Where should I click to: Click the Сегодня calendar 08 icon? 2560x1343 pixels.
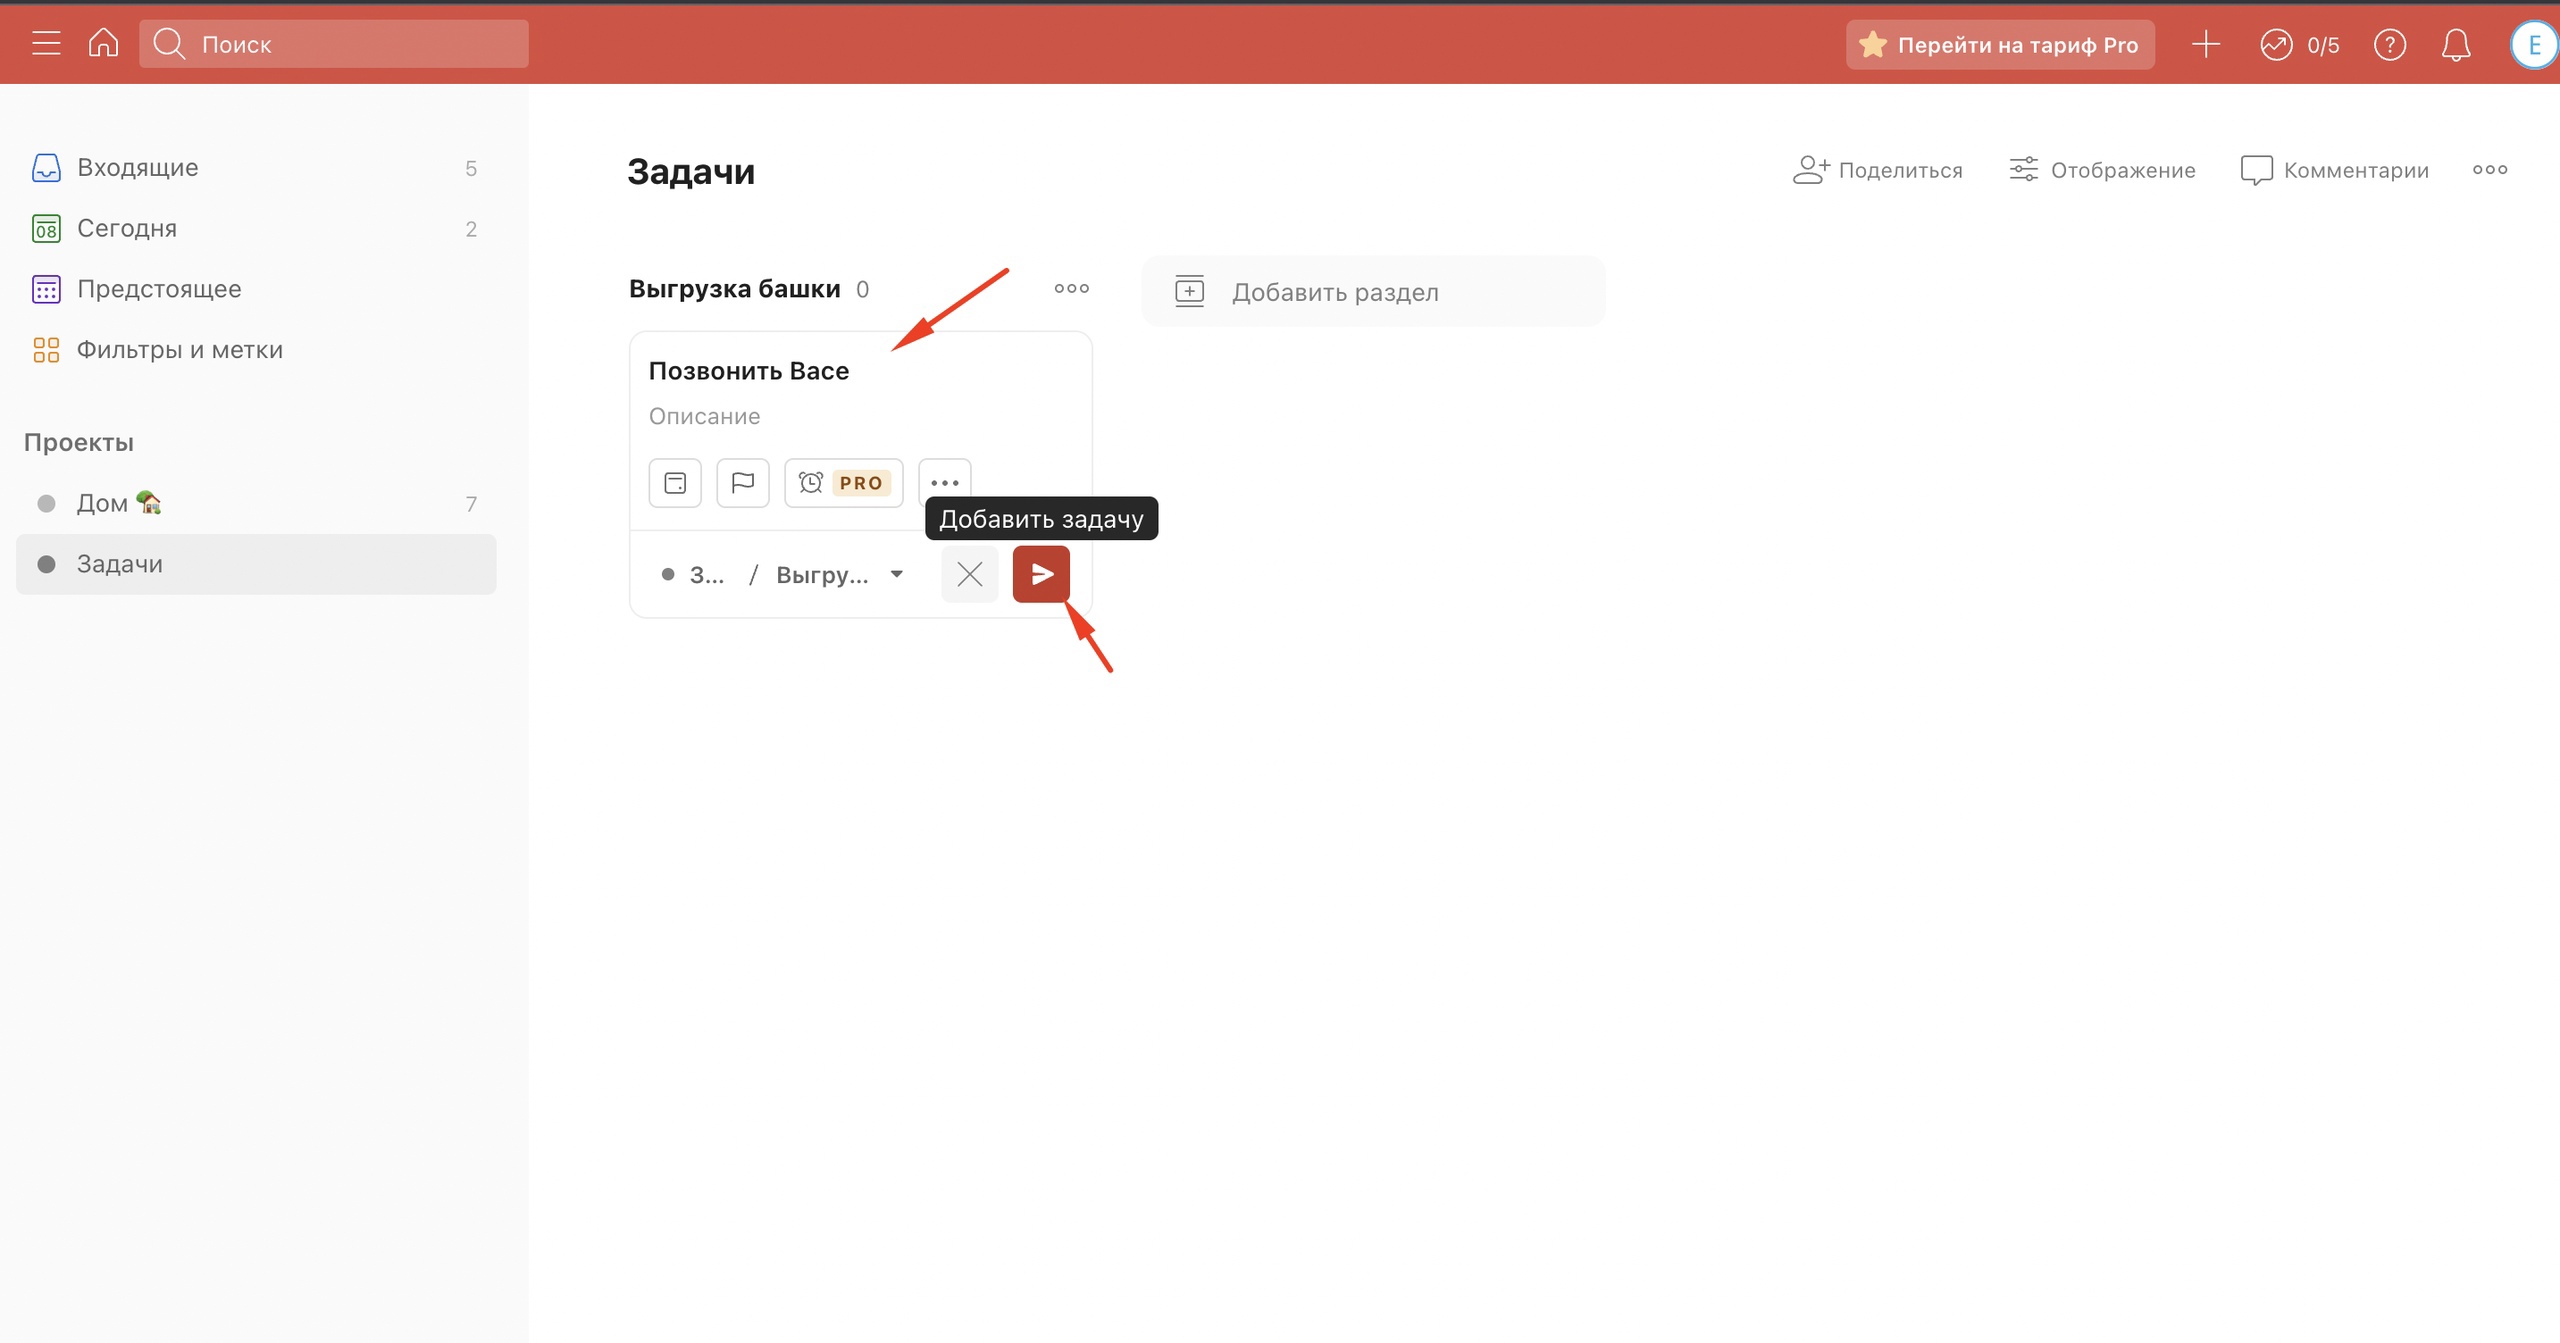(x=46, y=229)
